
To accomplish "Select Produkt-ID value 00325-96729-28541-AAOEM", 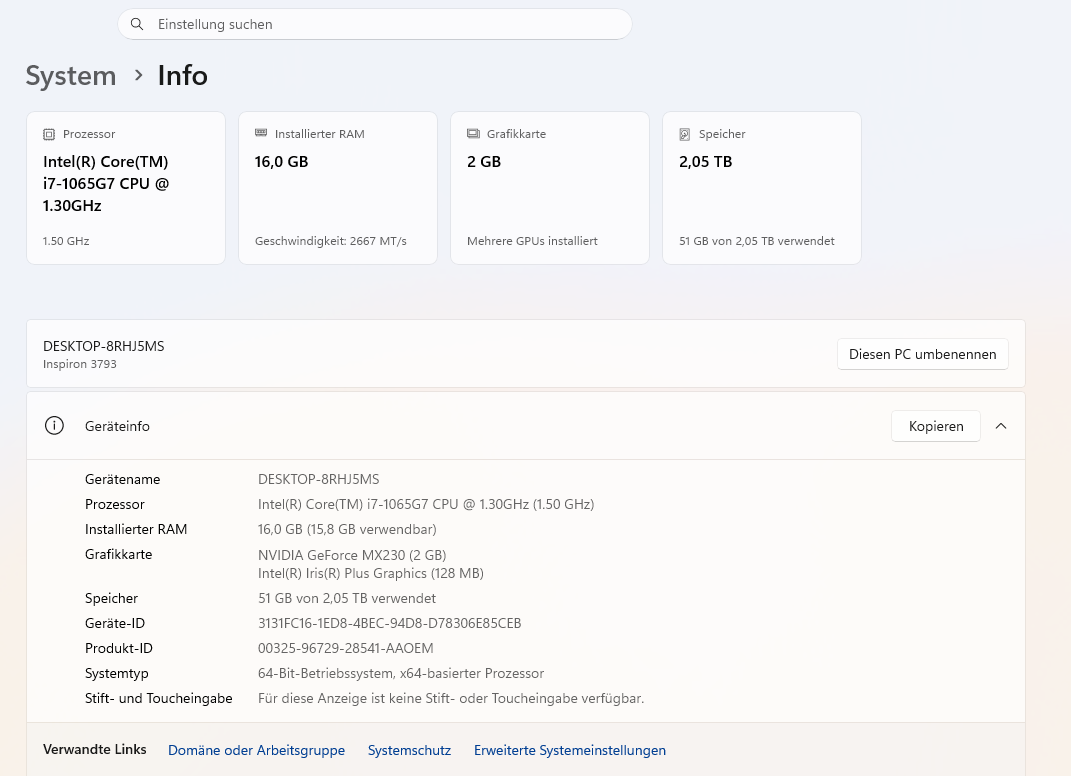I will tap(346, 648).
